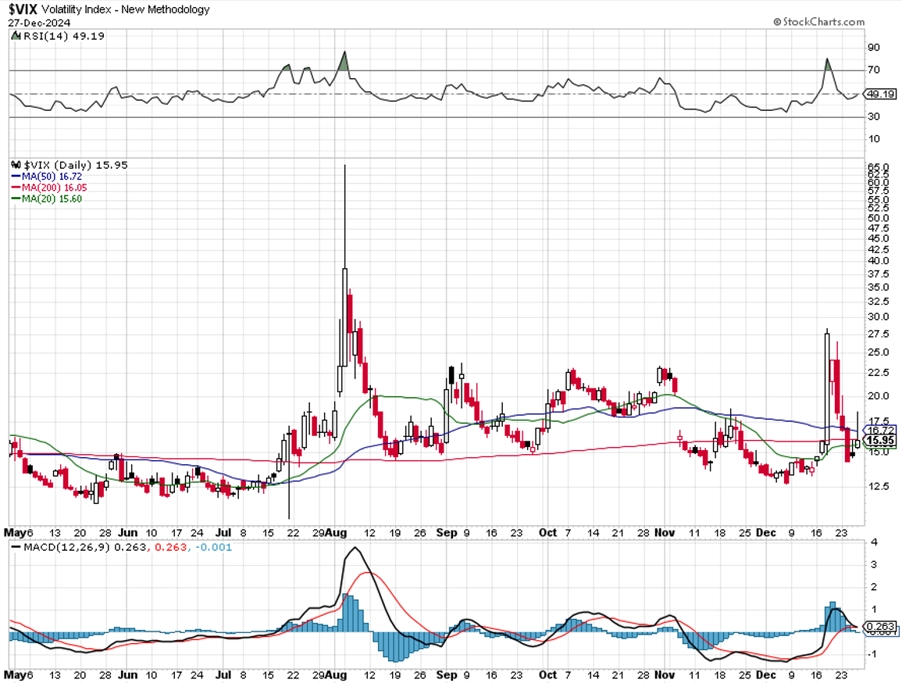Click the 49.19 RSI value tag
Viewport: 902px width, 683px height.
[881, 94]
